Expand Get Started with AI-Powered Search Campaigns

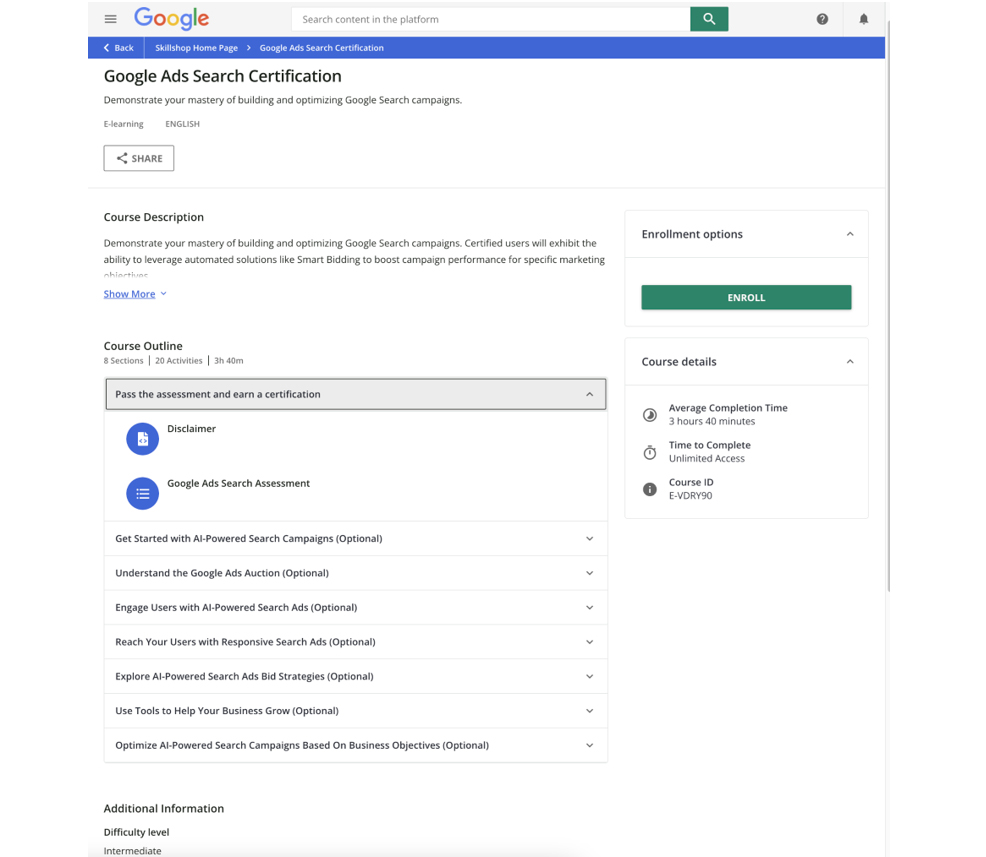click(x=356, y=539)
